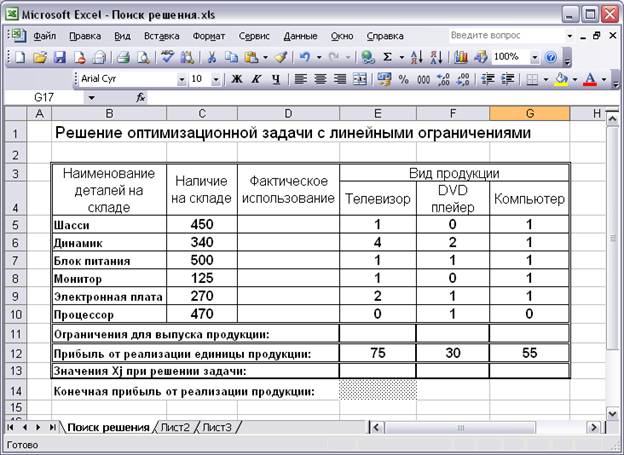Click the Open folder toolbar icon
The width and height of the screenshot is (624, 455).
pyautogui.click(x=40, y=57)
